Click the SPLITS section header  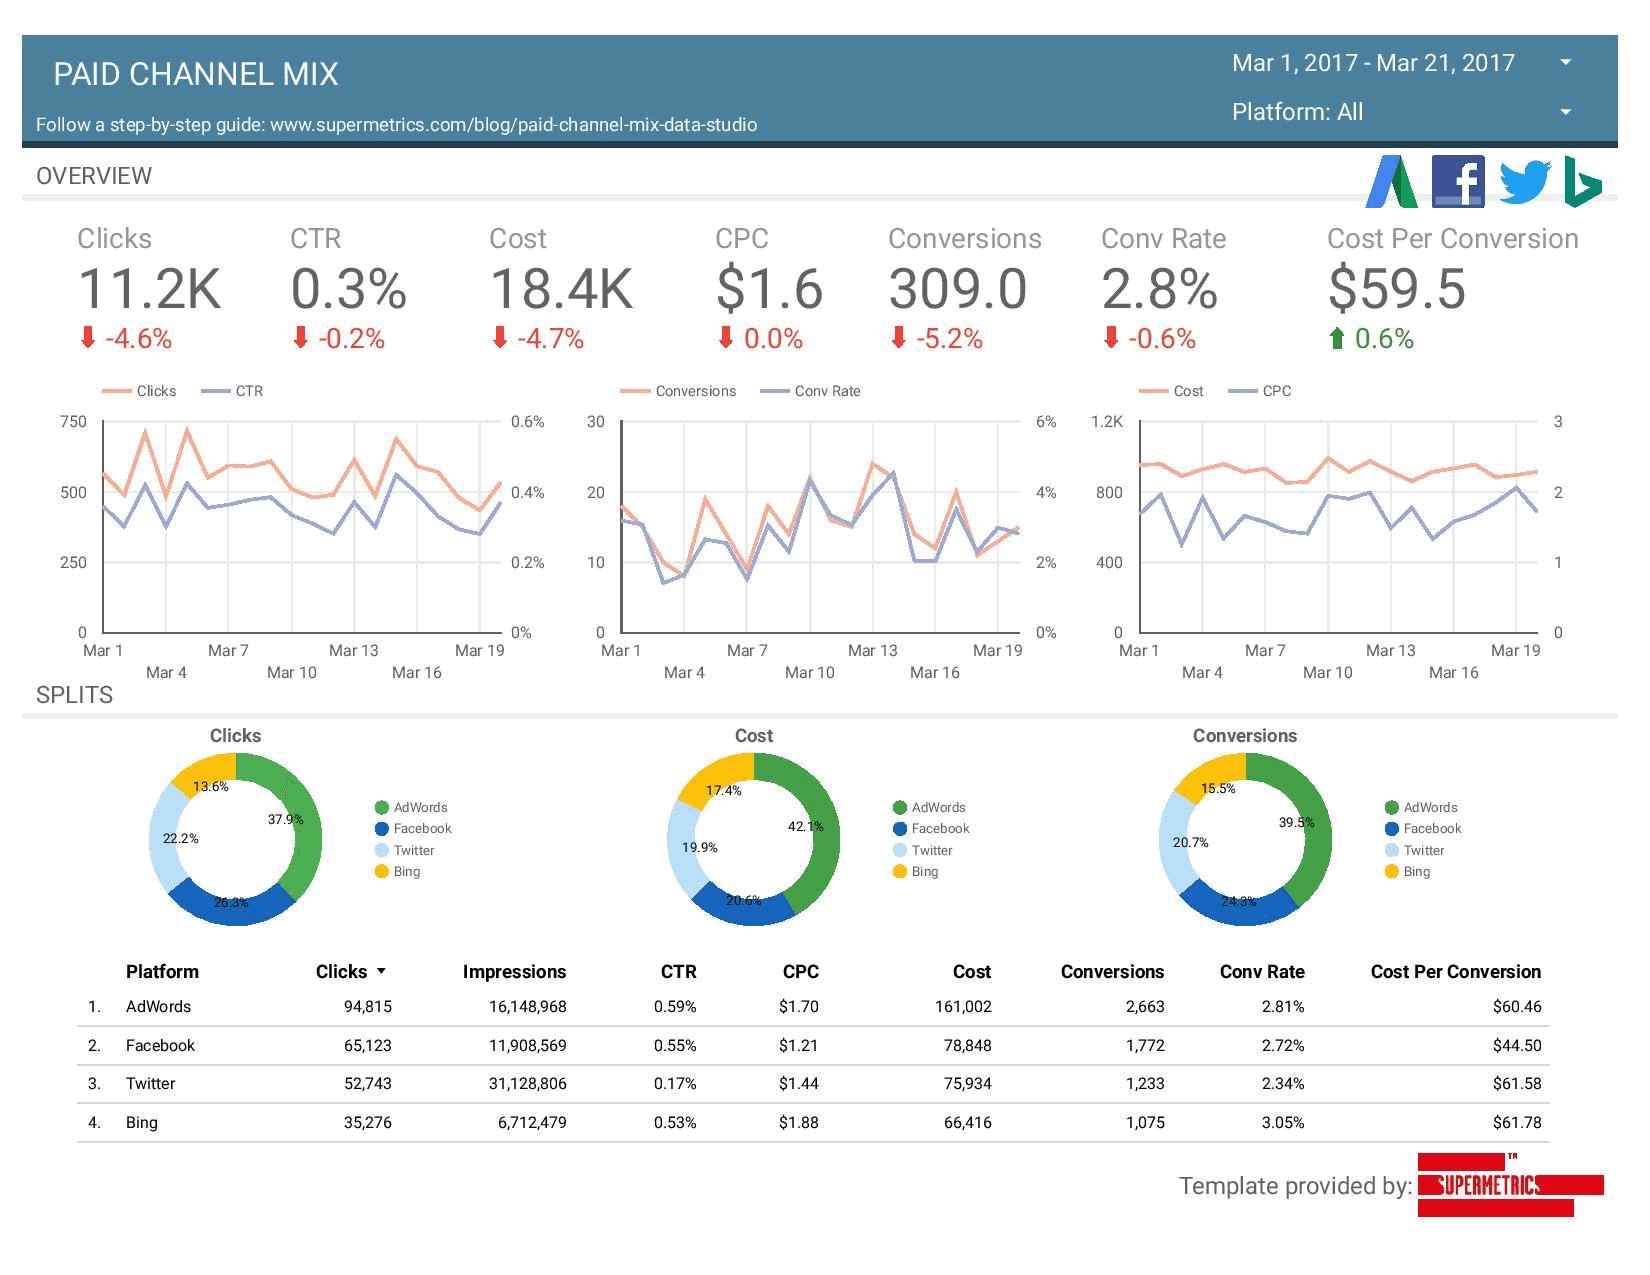click(74, 694)
